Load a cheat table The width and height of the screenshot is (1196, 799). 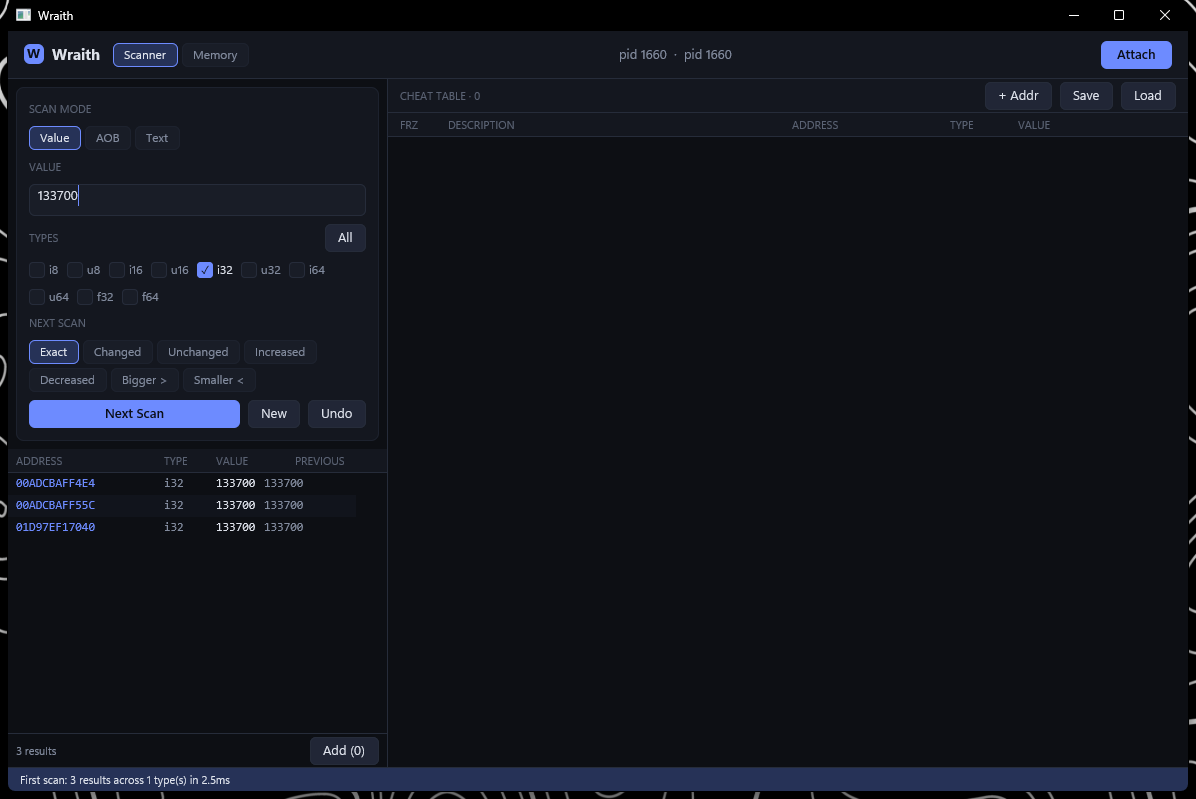[1147, 96]
